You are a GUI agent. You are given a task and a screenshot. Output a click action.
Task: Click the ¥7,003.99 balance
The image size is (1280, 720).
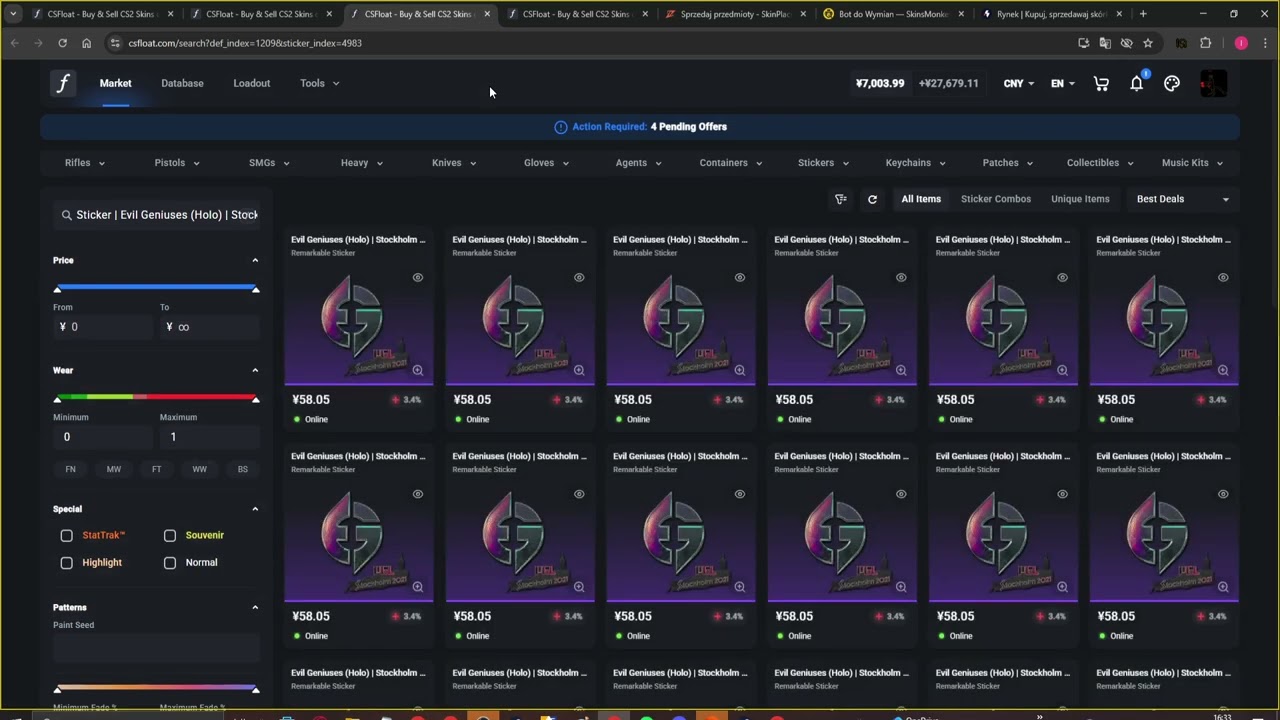coord(880,84)
